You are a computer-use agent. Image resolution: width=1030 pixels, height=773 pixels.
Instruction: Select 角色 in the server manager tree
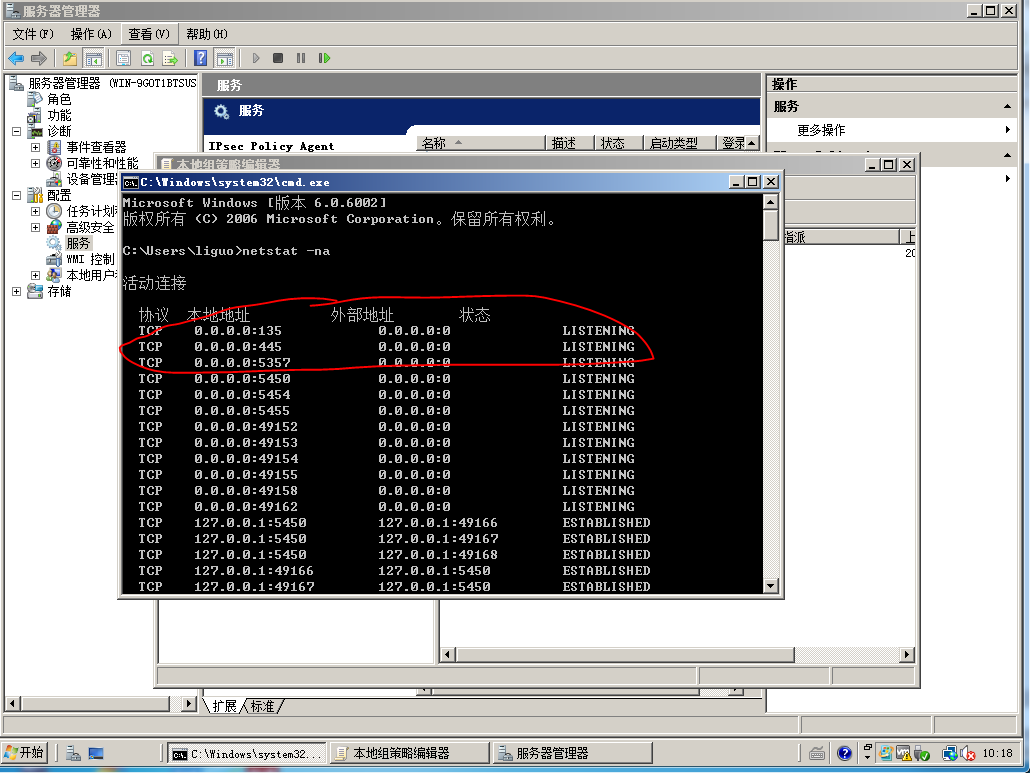click(x=59, y=99)
